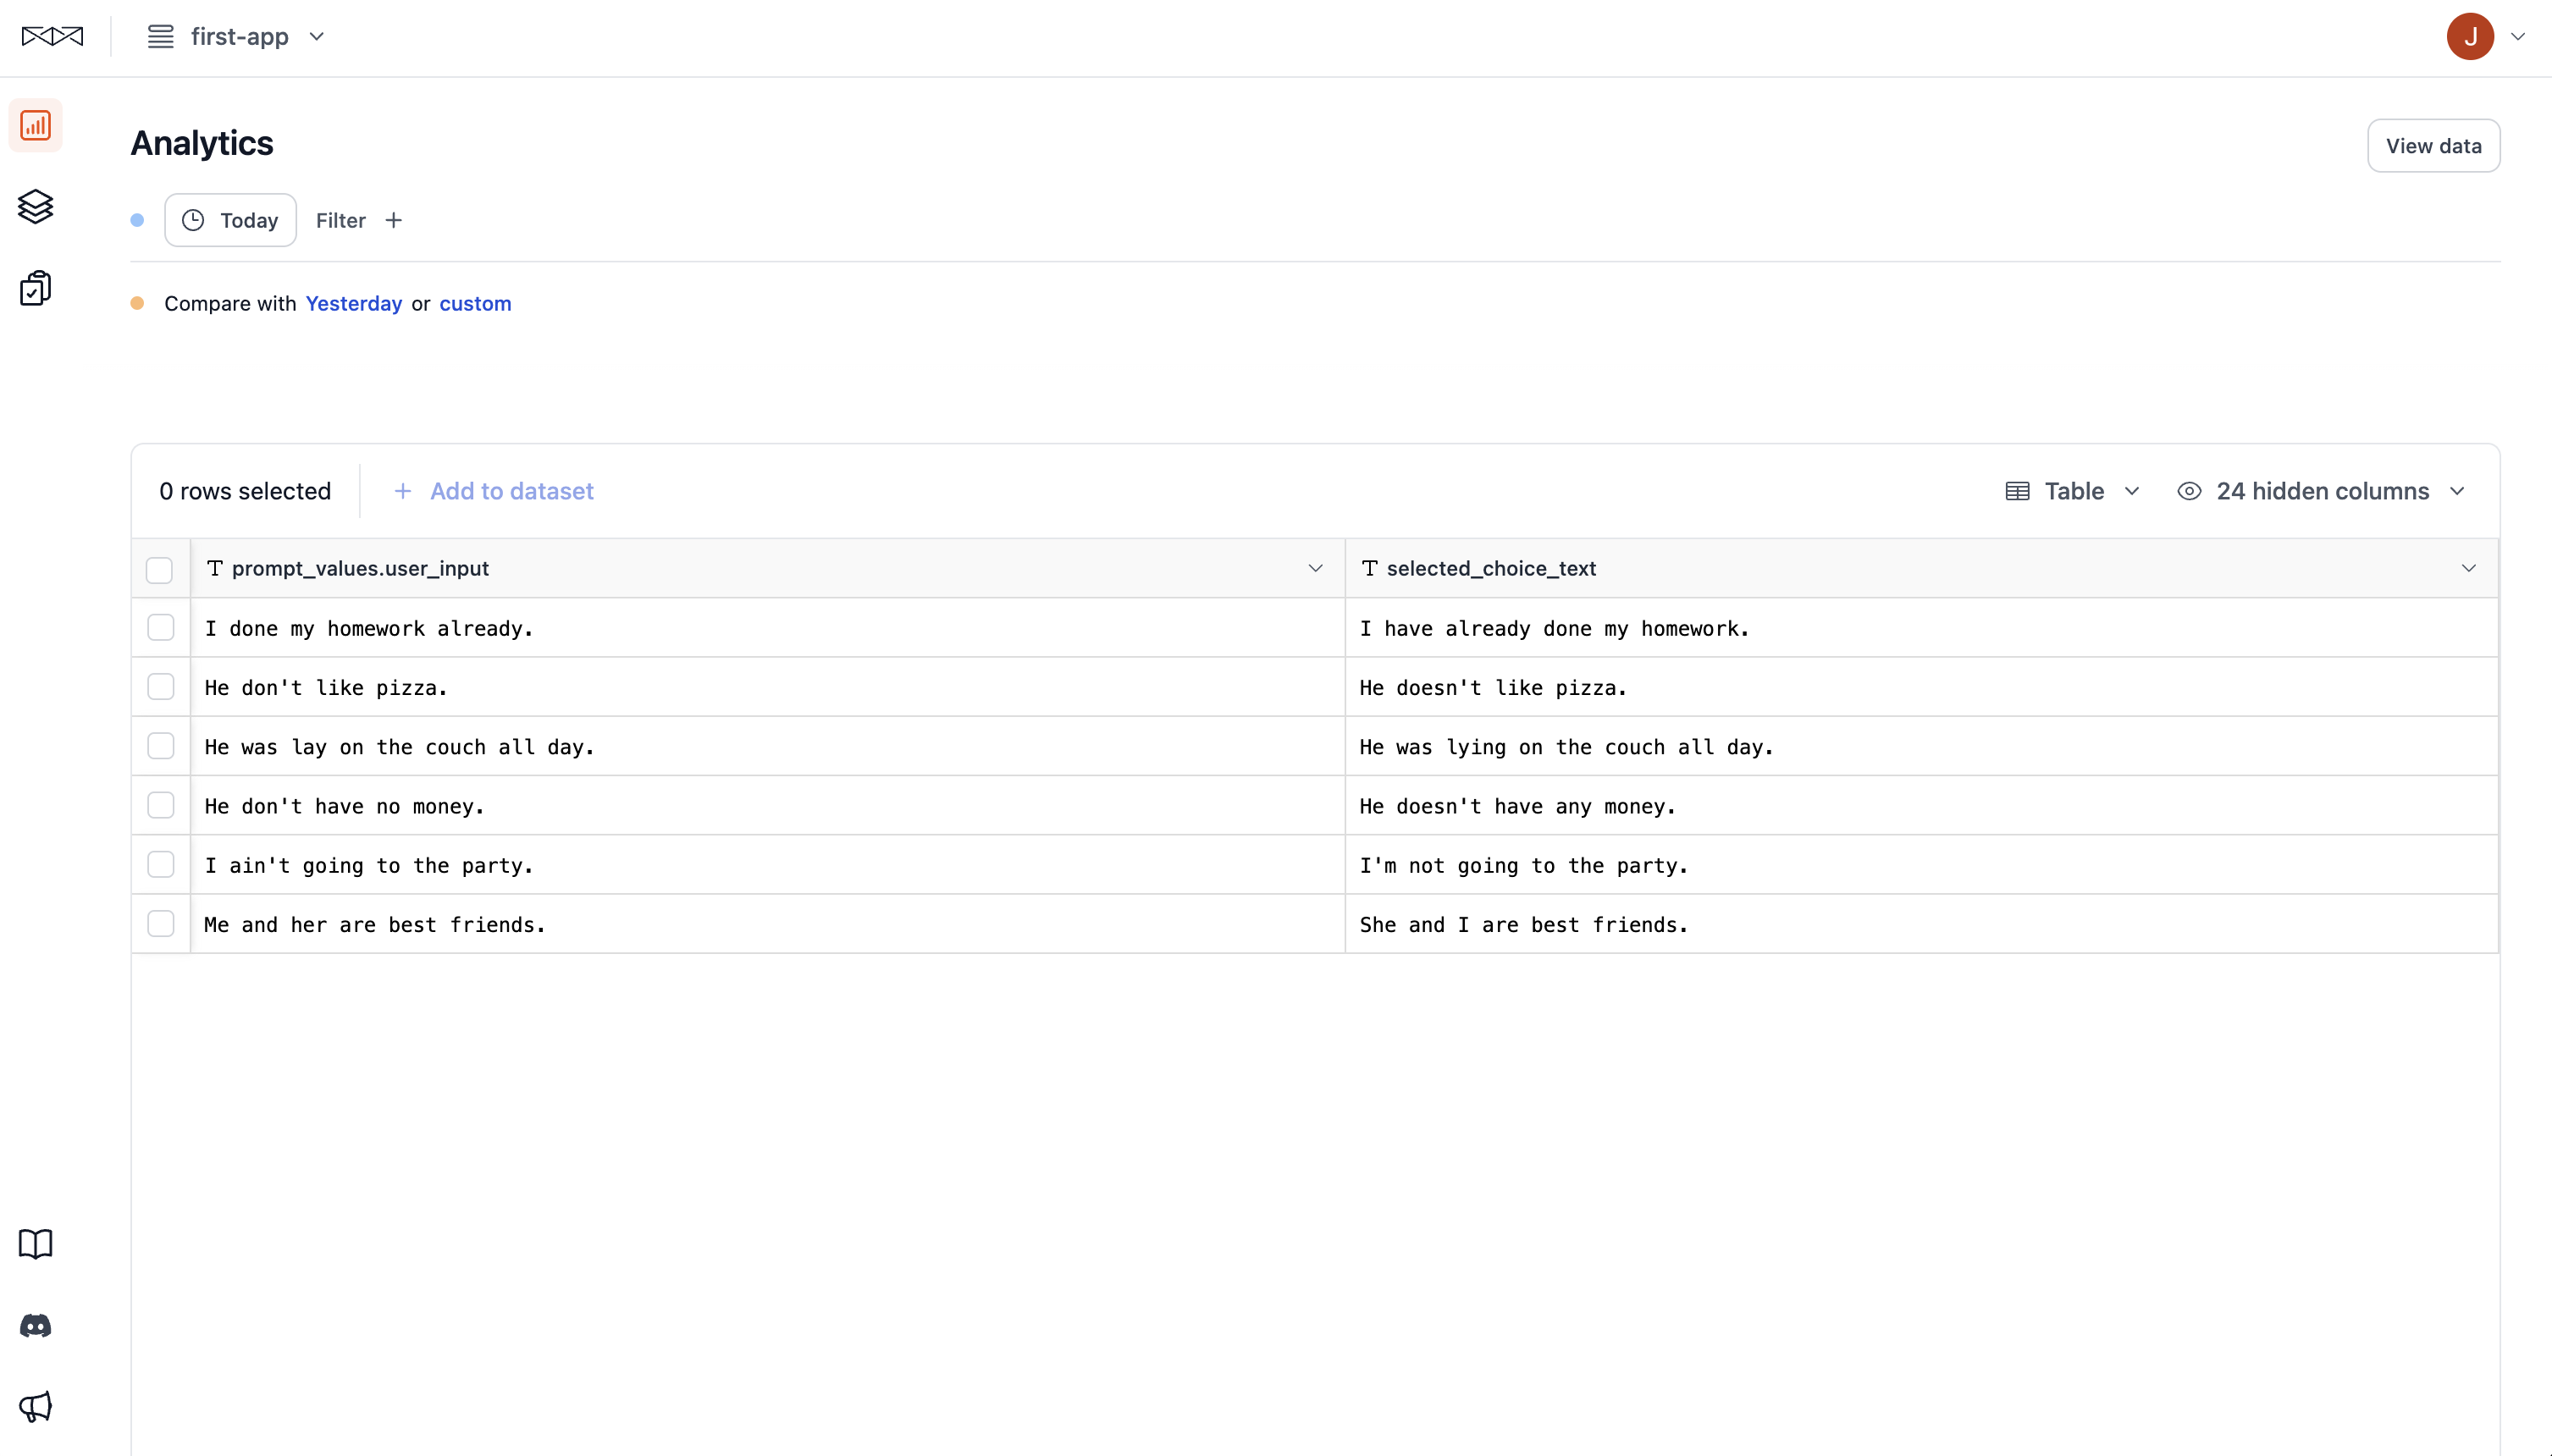The image size is (2552, 1456).
Task: Click the plus icon next to Filter
Action: pyautogui.click(x=394, y=220)
